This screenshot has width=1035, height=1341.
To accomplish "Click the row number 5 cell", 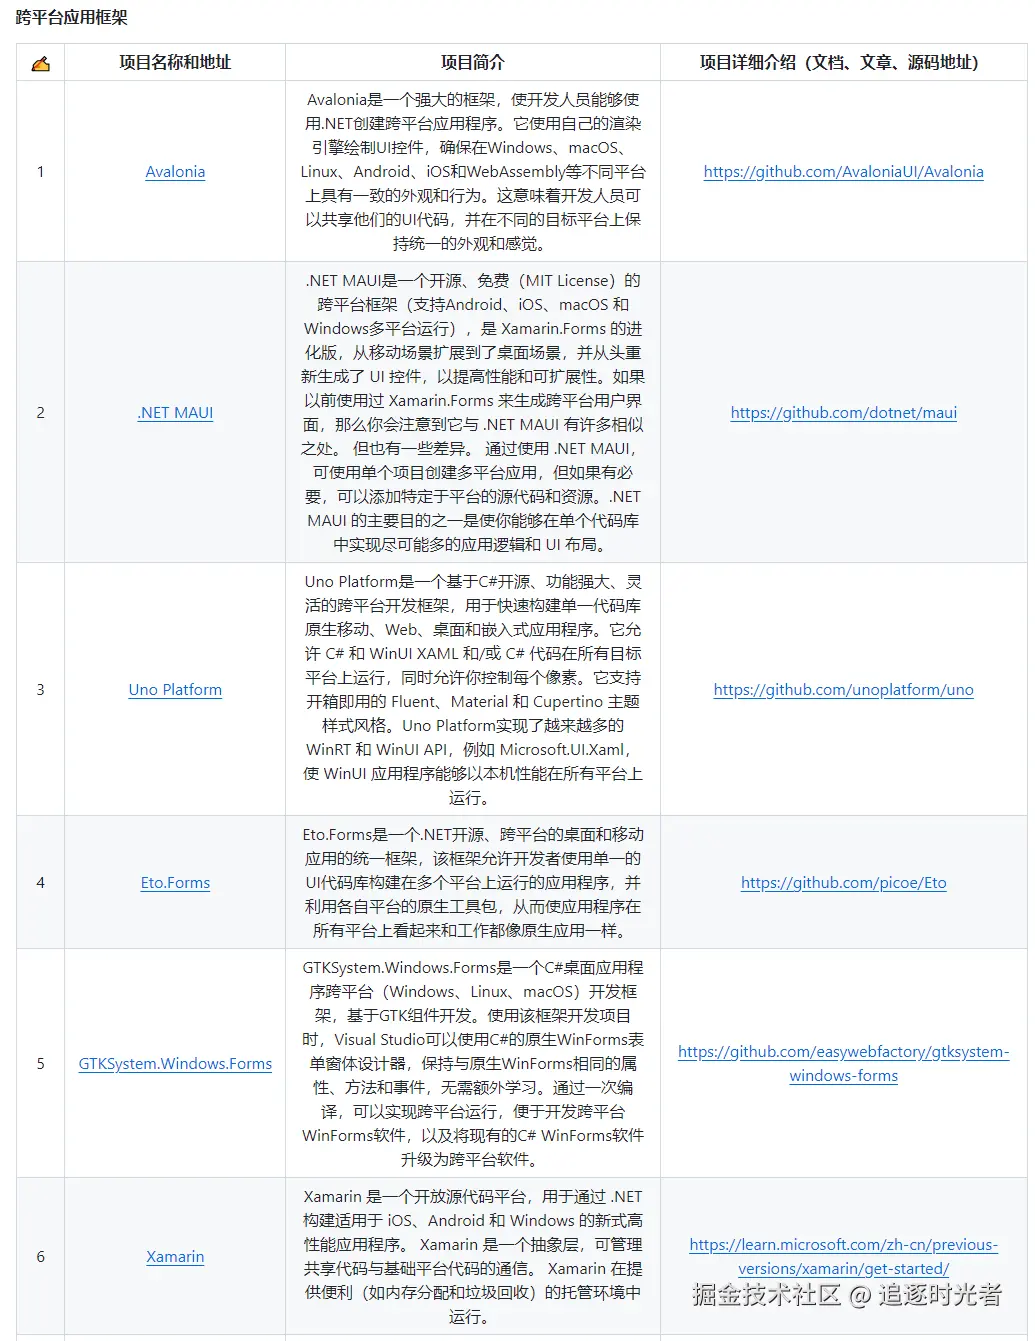I will click(x=40, y=1064).
